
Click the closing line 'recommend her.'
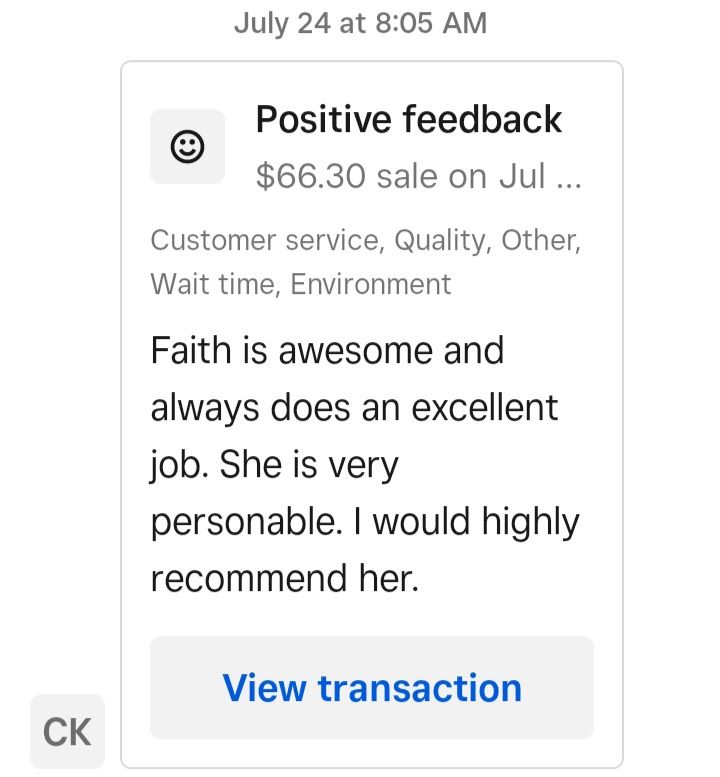click(284, 578)
